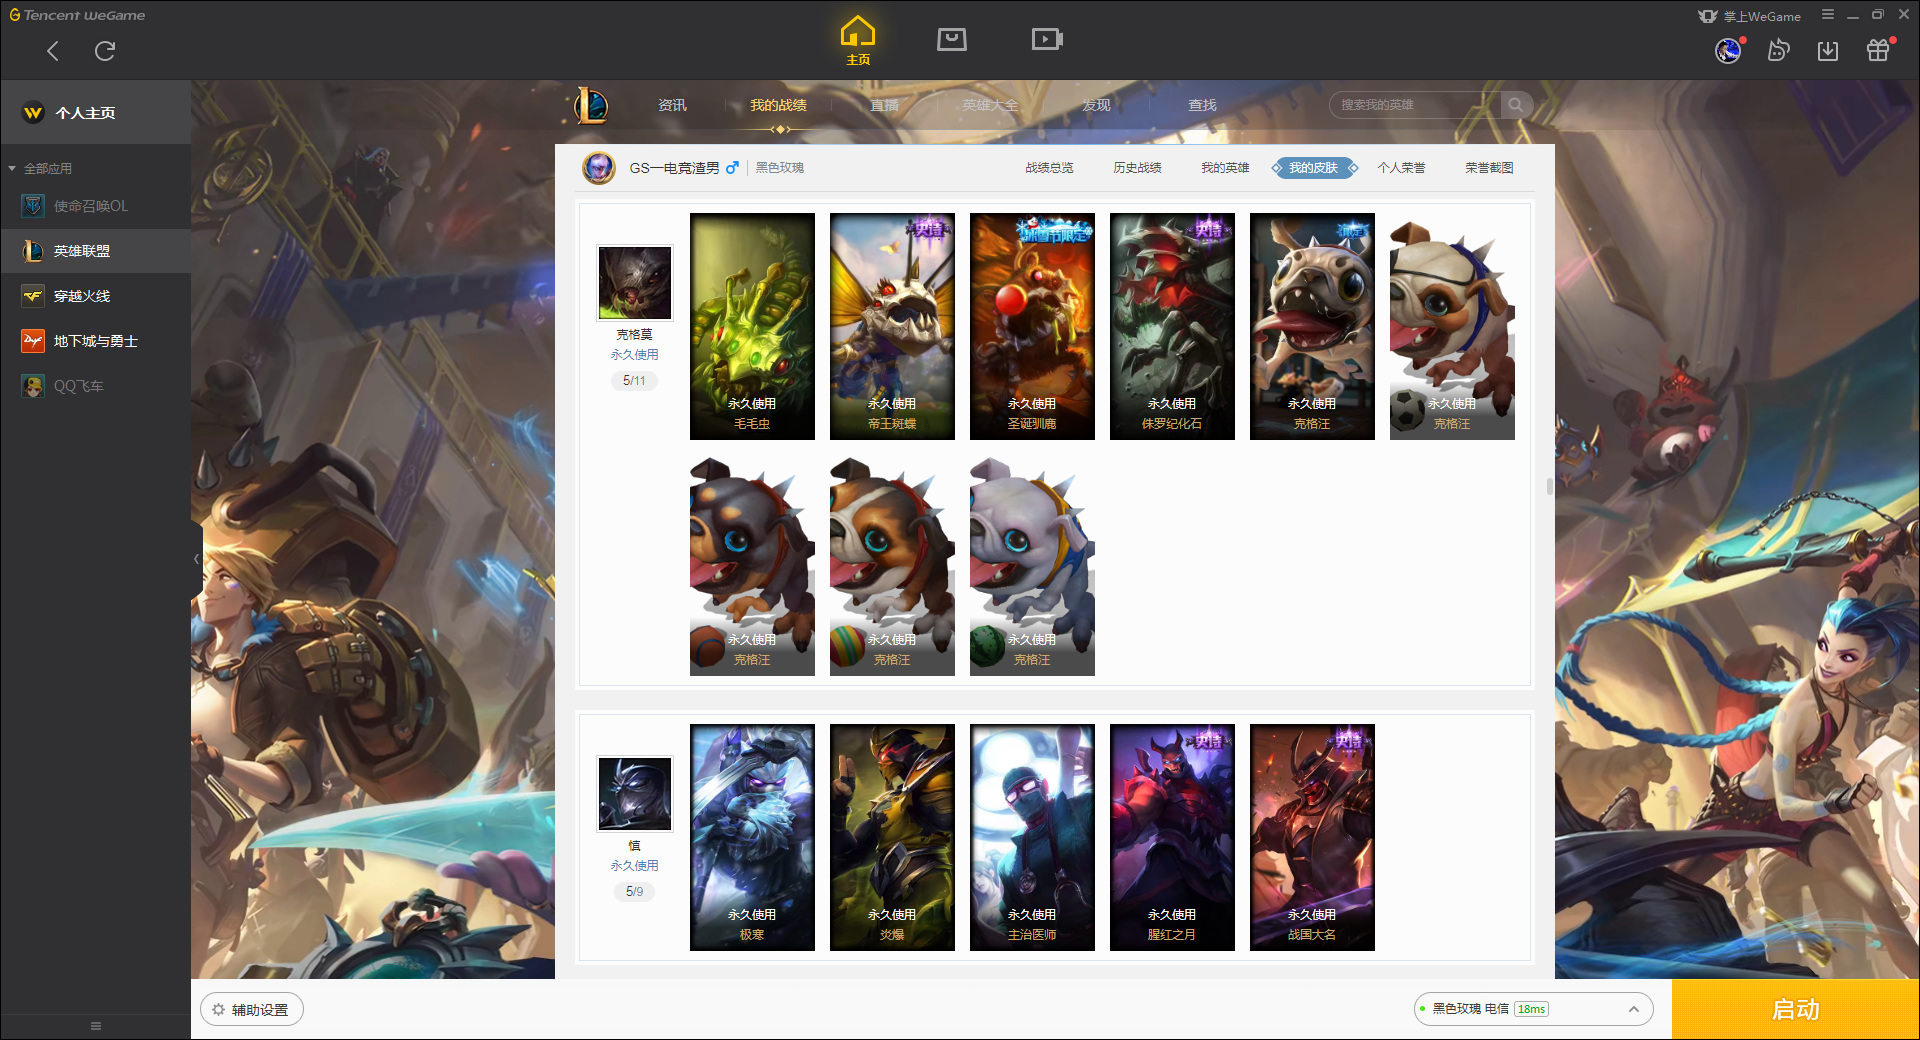Open the 圣诞驯鹿 skin card
Image resolution: width=1920 pixels, height=1040 pixels.
[x=1032, y=326]
